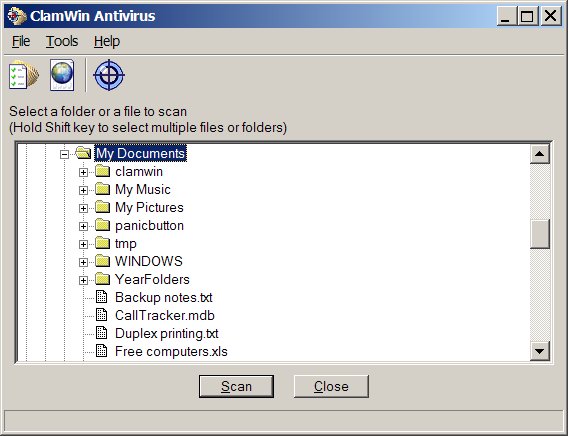The height and width of the screenshot is (436, 568).
Task: Close the window using title bar X
Action: 551,16
